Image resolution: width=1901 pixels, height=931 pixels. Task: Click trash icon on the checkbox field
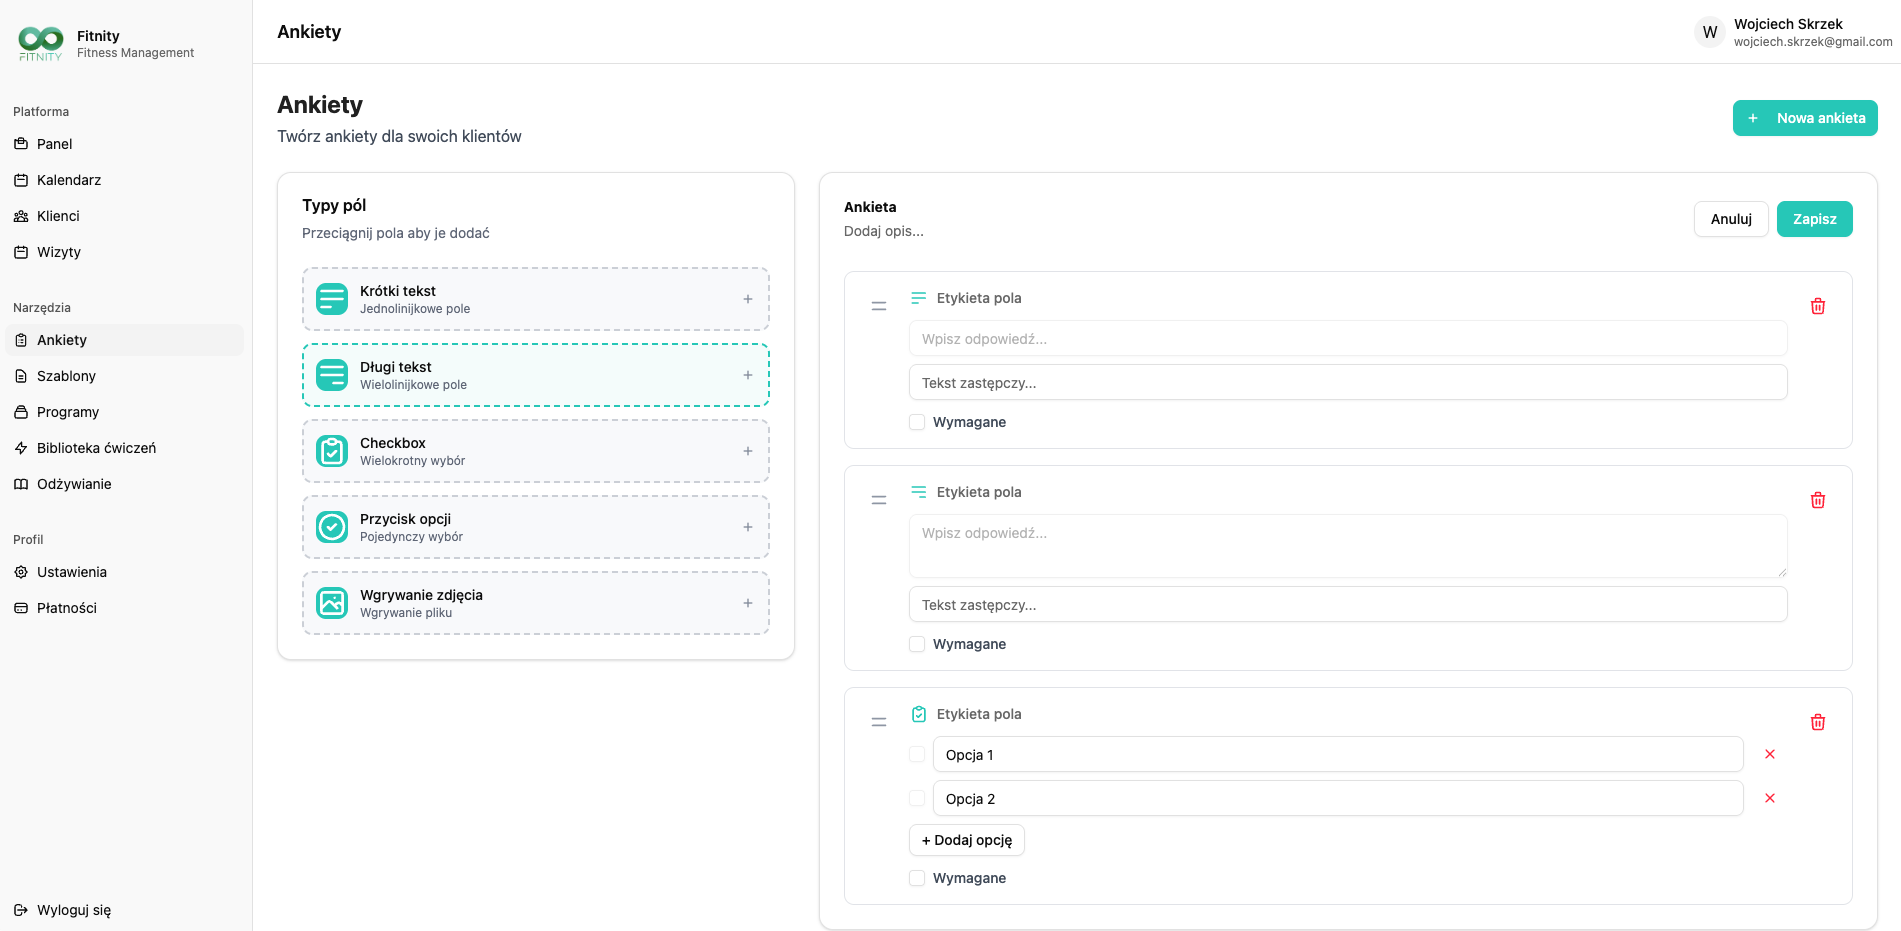click(1817, 722)
